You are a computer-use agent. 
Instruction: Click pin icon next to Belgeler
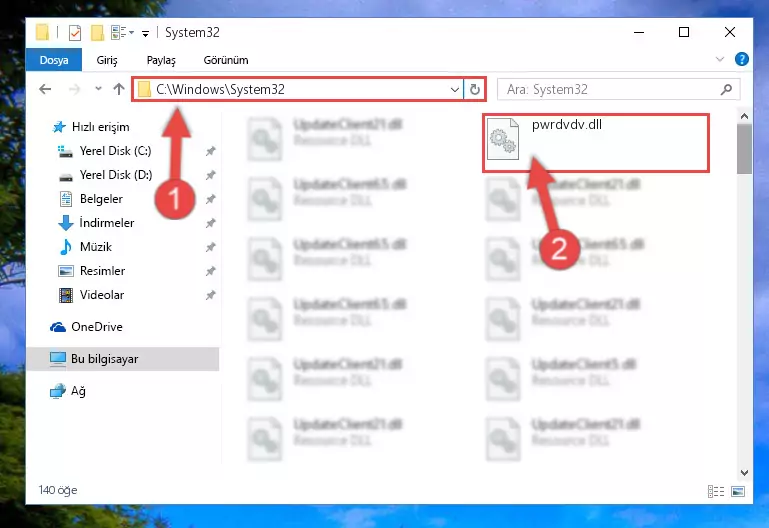(x=210, y=199)
